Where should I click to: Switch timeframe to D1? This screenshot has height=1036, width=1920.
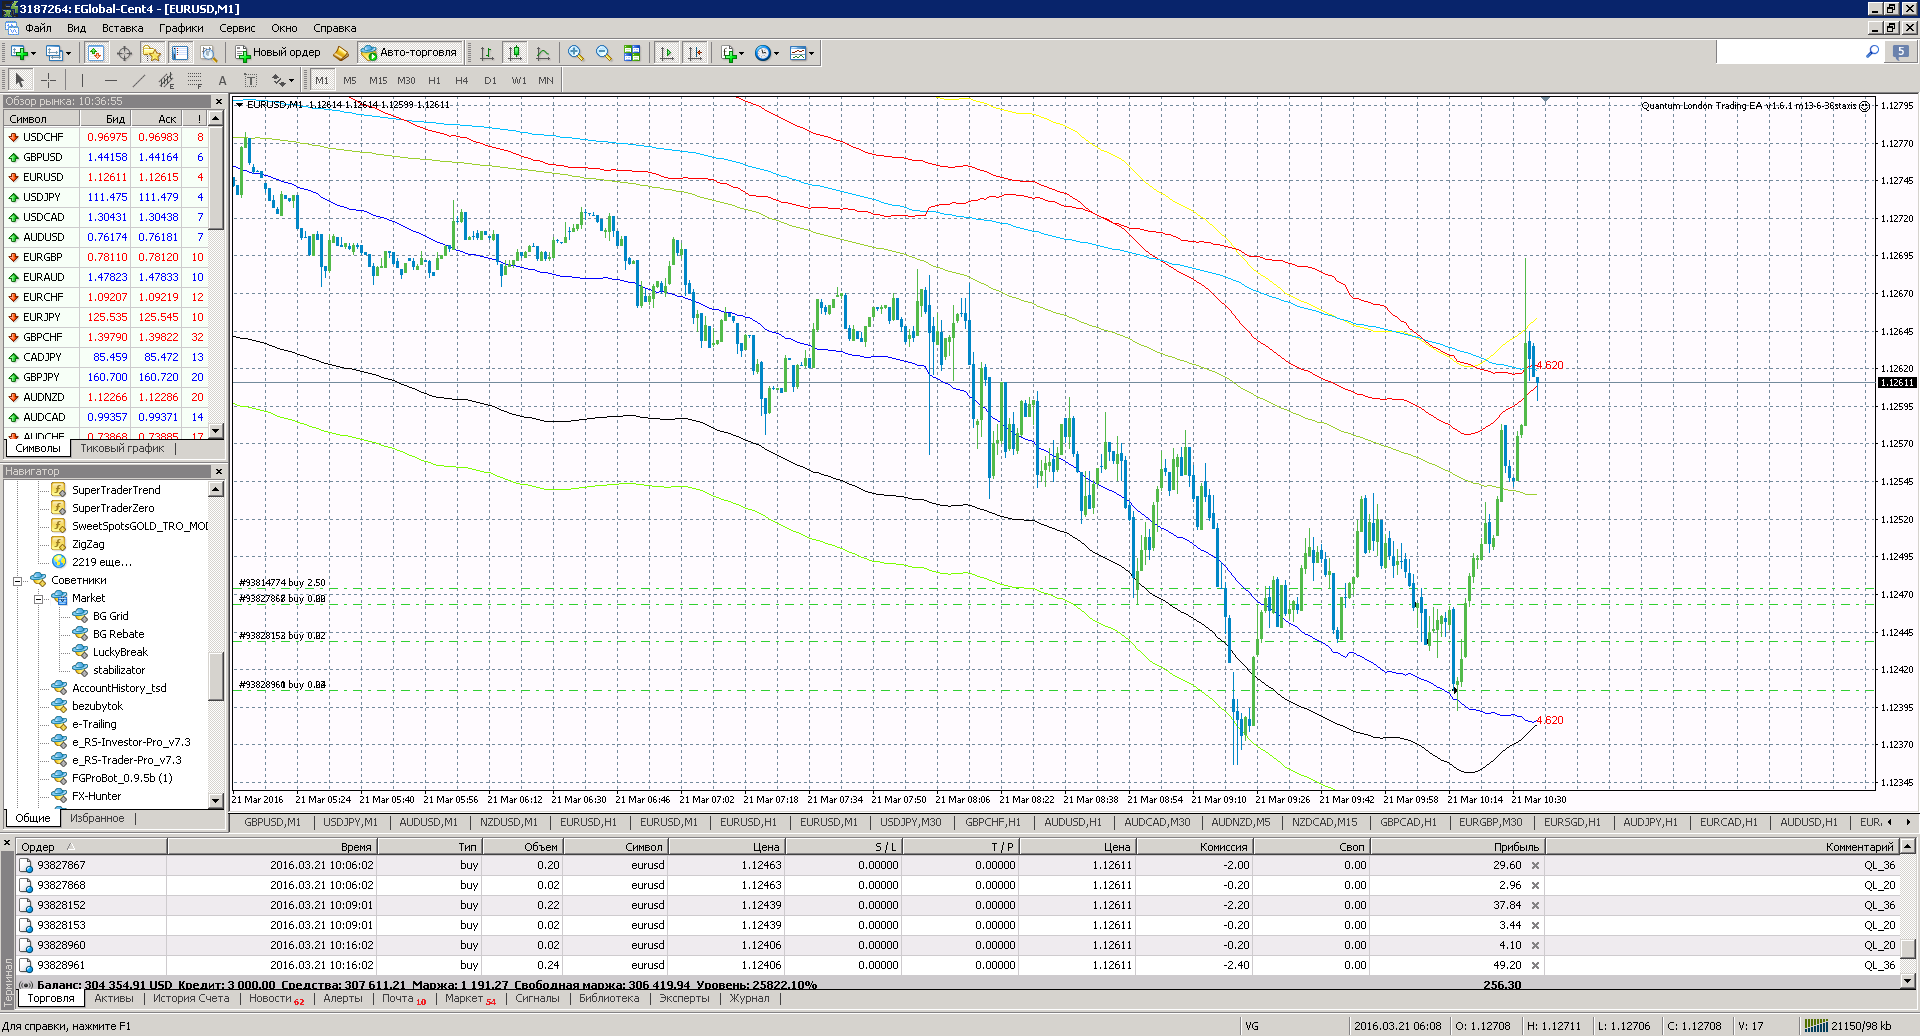[x=490, y=80]
